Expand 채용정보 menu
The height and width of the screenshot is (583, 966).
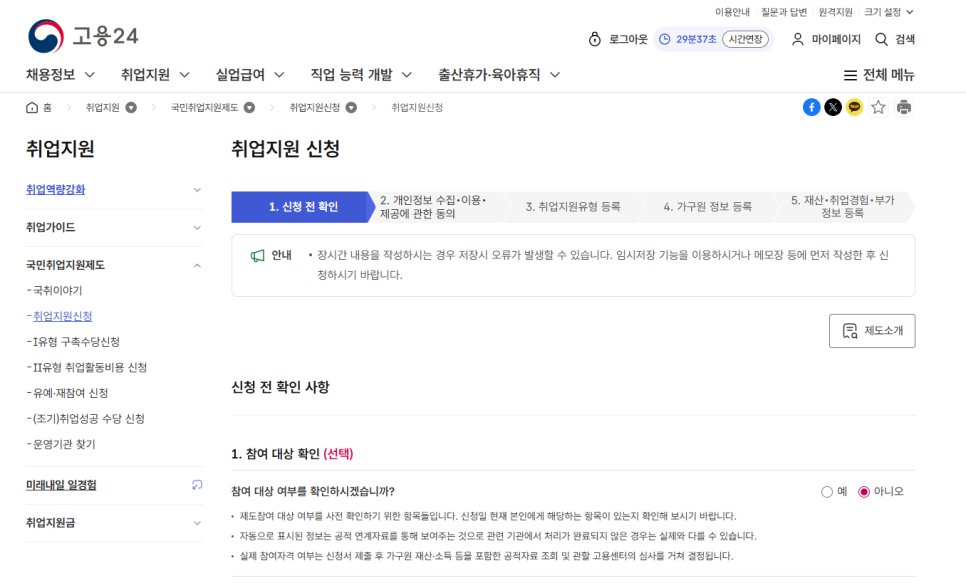60,75
